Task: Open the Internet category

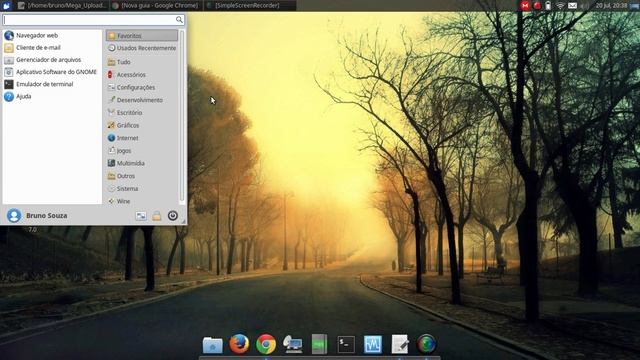Action: 142,138
